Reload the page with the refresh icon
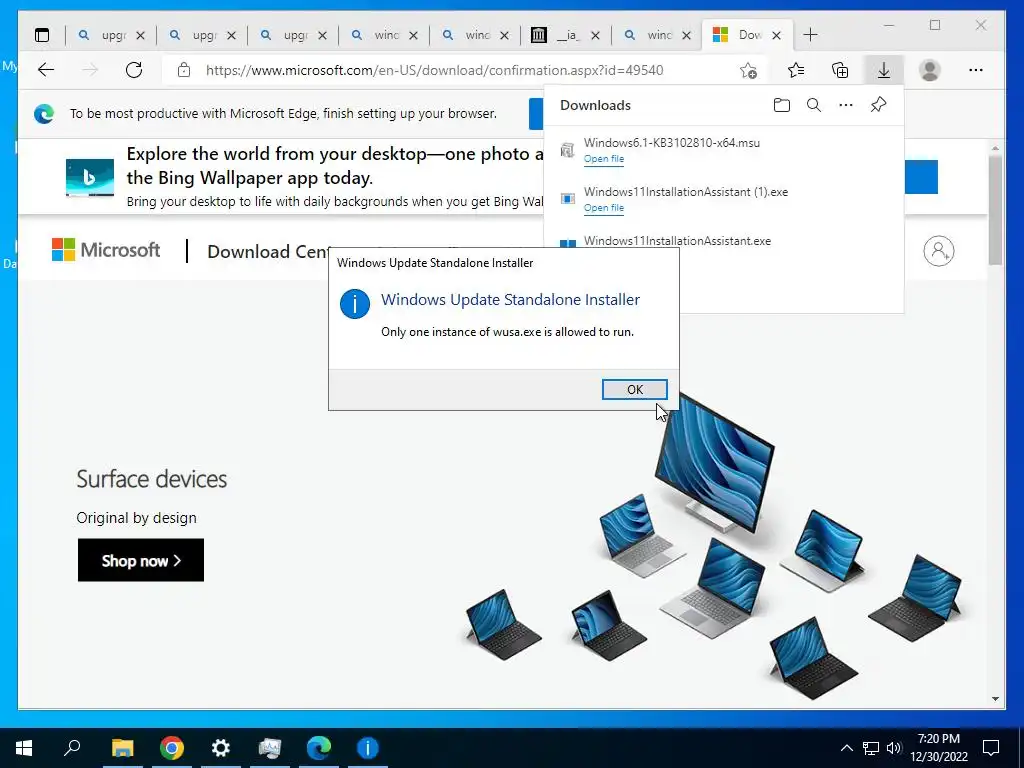 pos(134,70)
